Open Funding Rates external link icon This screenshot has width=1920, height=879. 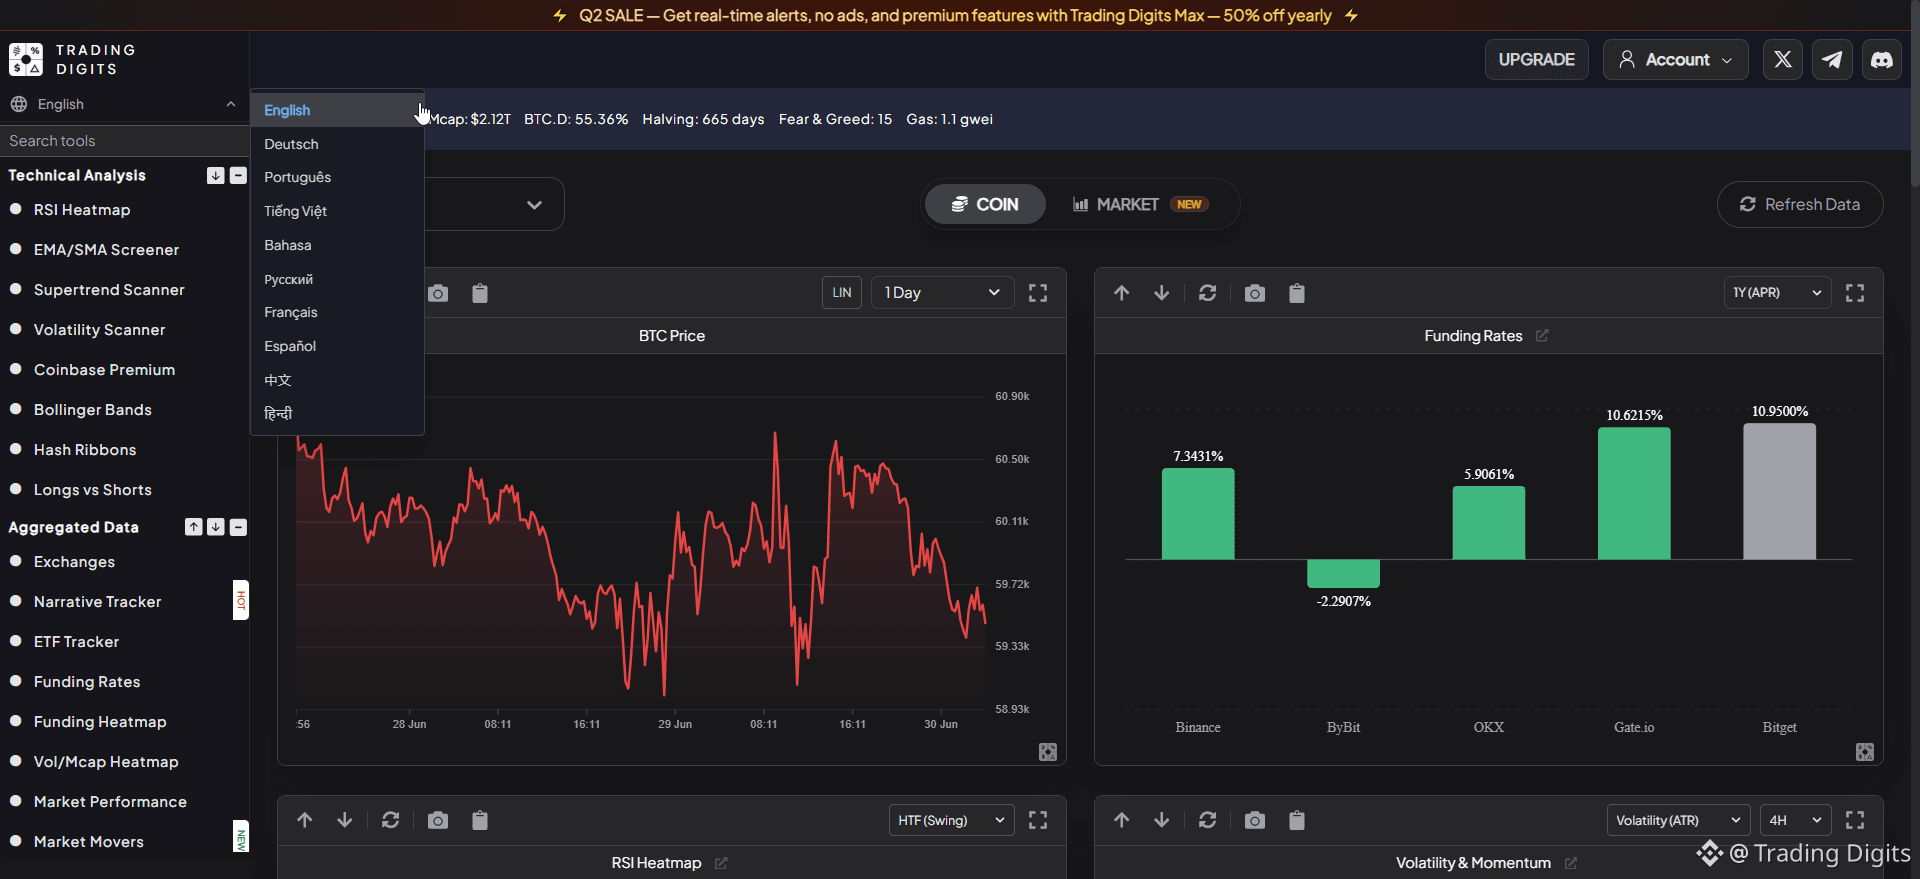1542,336
